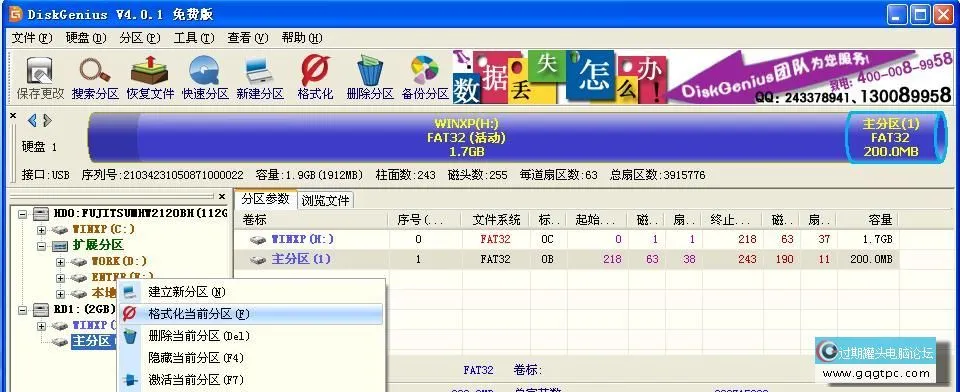This screenshot has width=960, height=392.
Task: Click the 文件系统 column header
Action: [x=496, y=219]
